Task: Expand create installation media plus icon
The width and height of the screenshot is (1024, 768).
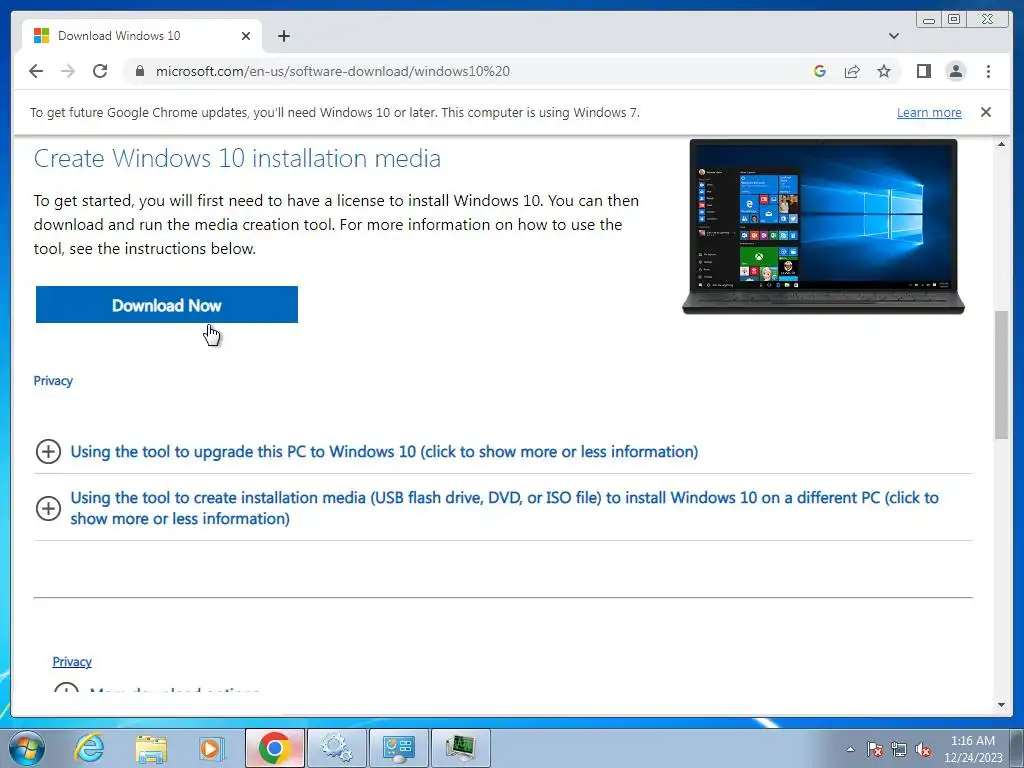Action: pyautogui.click(x=48, y=507)
